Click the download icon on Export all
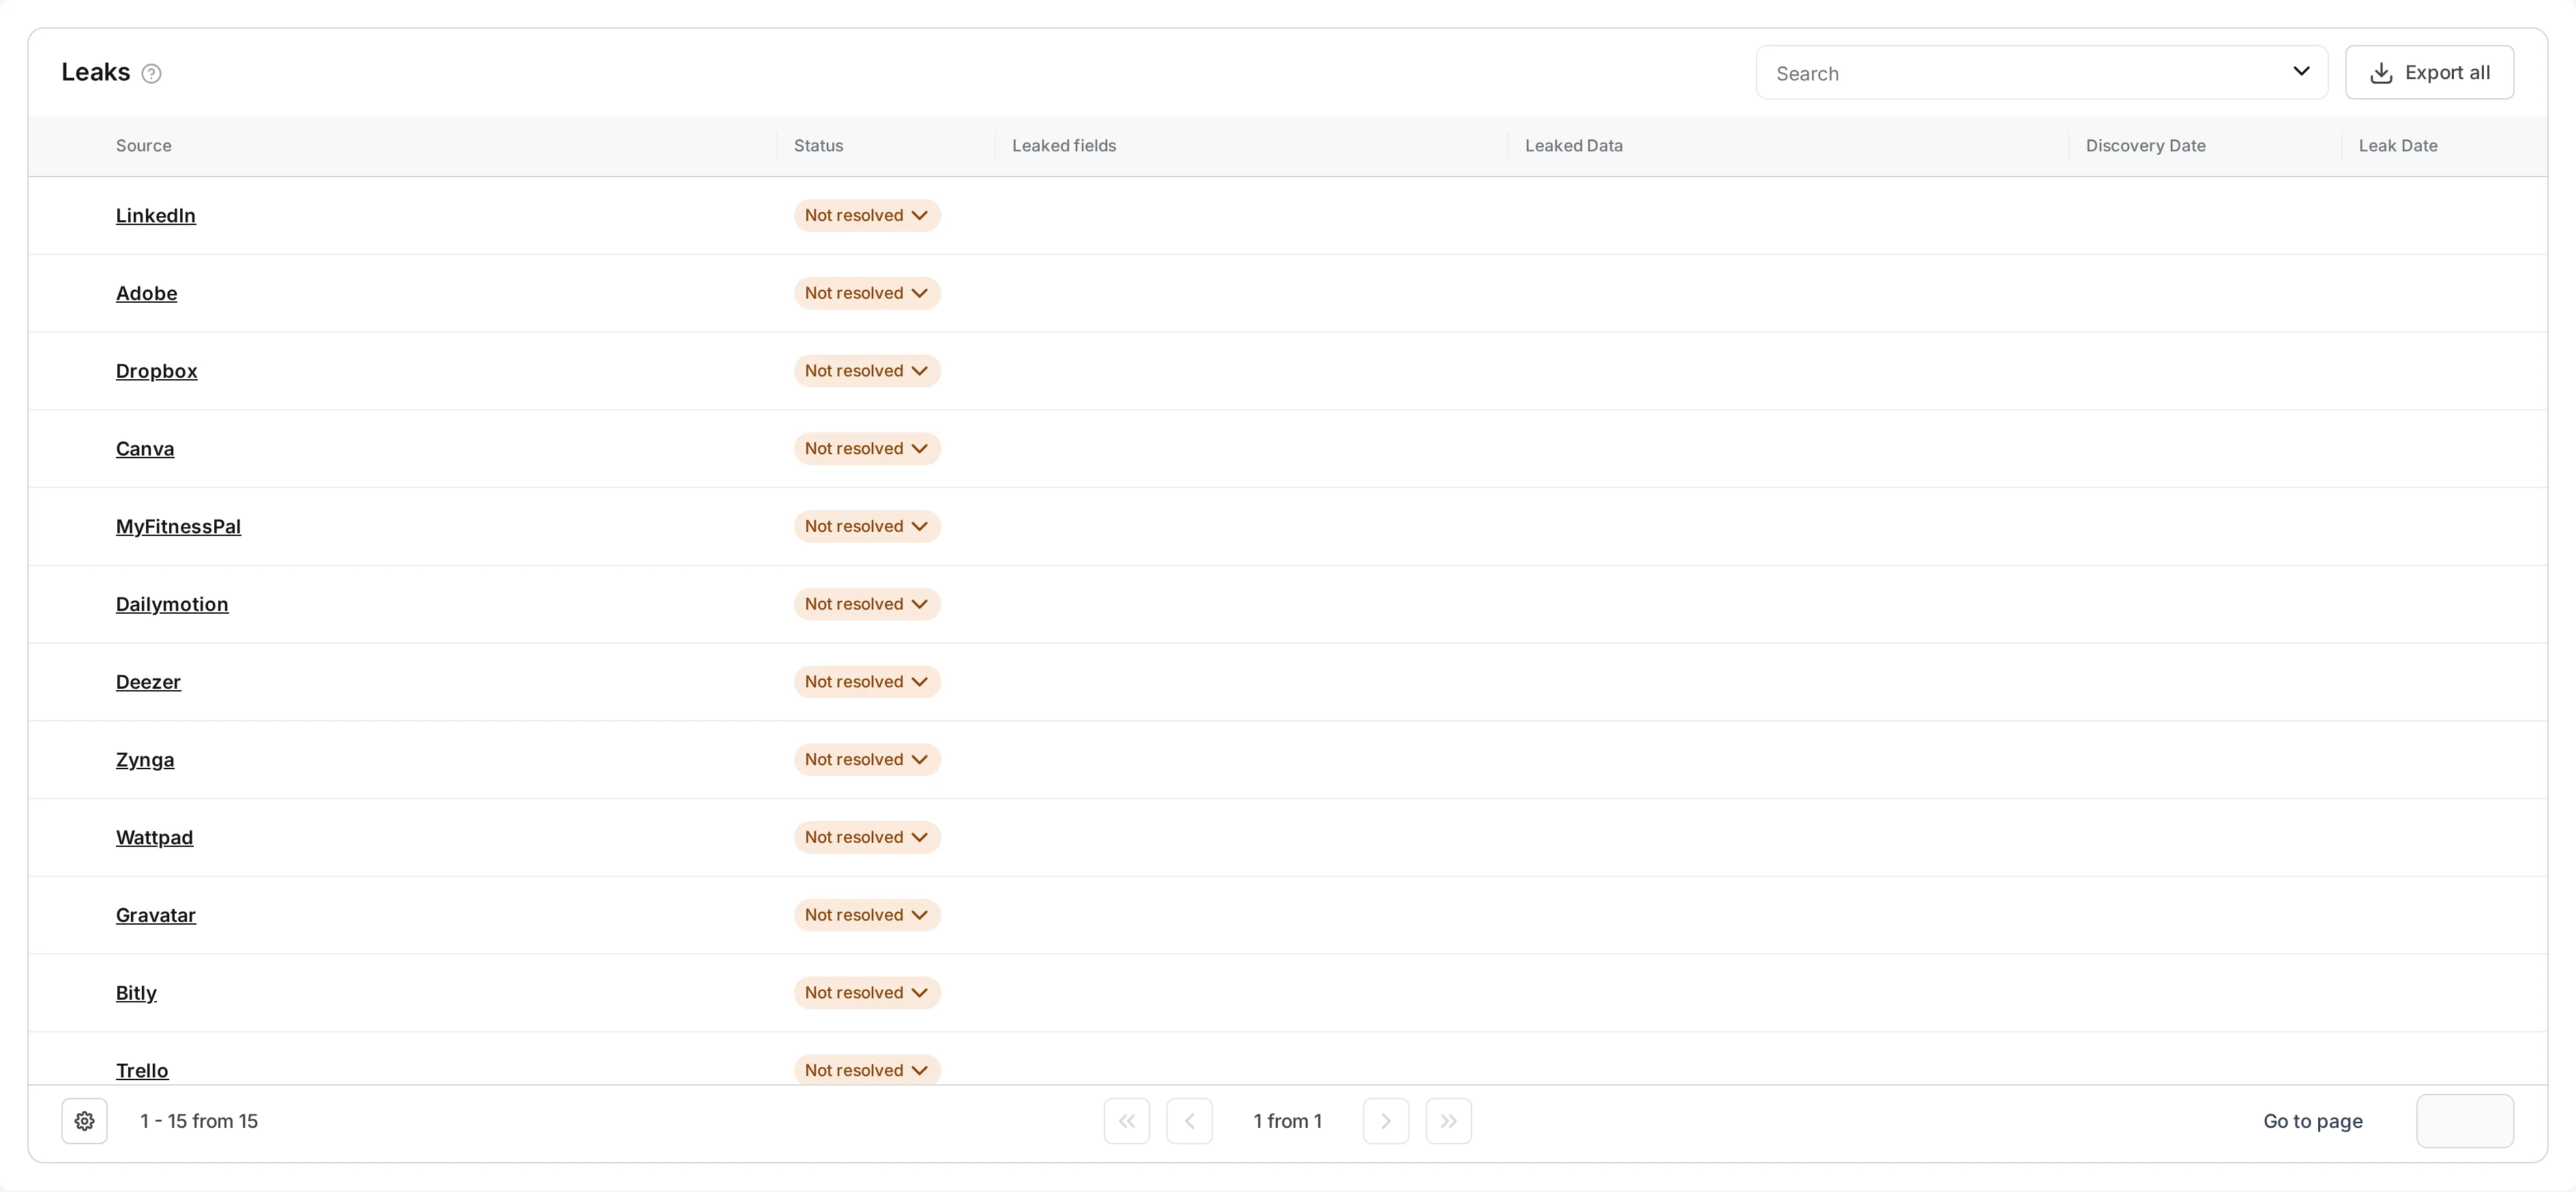Screen dimensions: 2576x1192 pyautogui.click(x=2382, y=72)
